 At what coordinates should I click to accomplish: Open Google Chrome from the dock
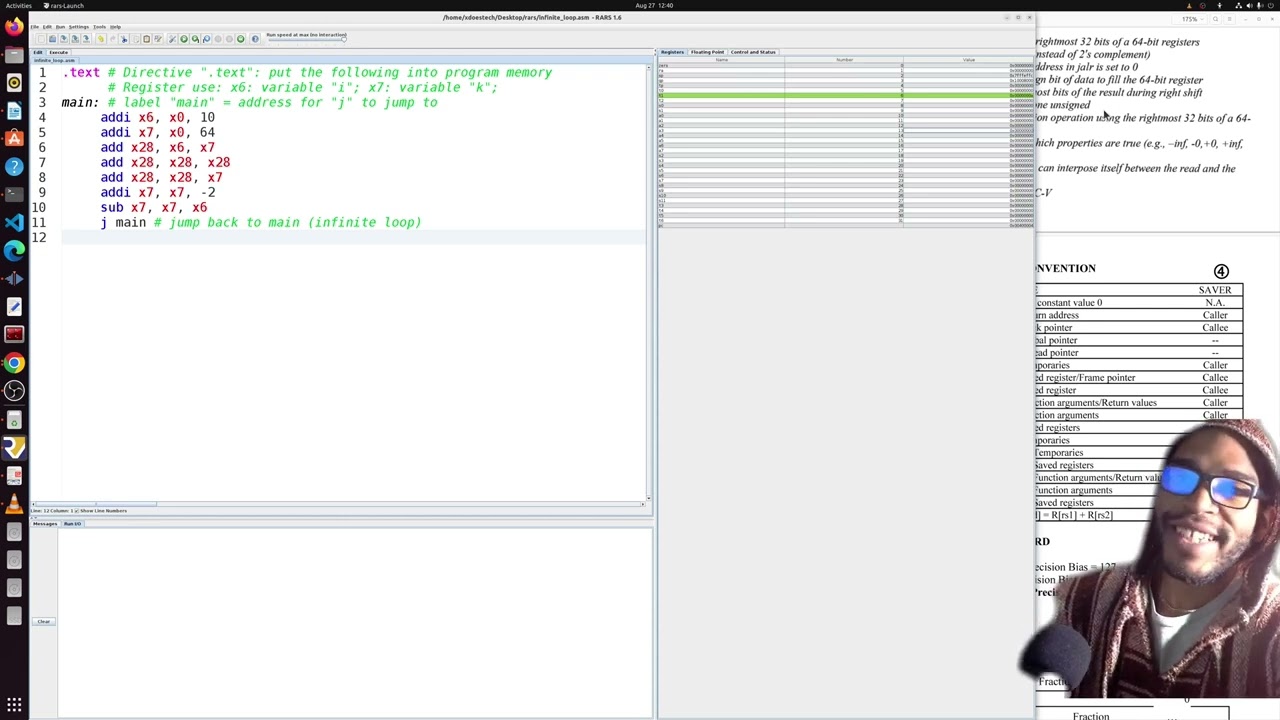(14, 363)
